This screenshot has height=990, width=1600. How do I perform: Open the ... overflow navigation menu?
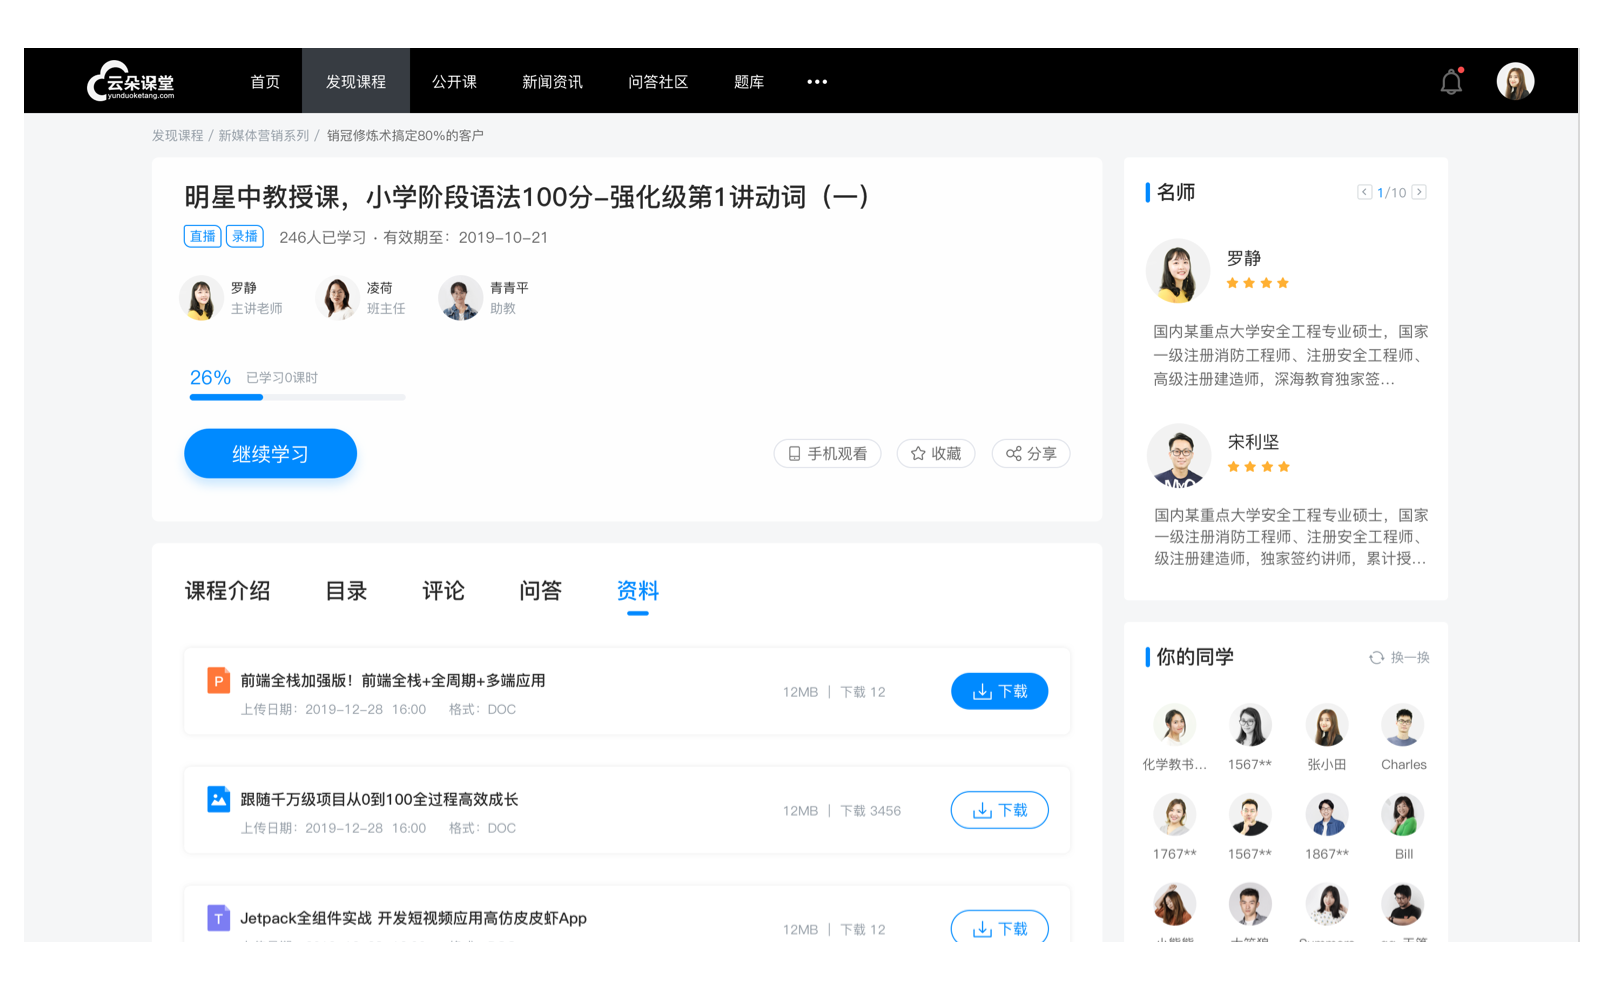[817, 81]
